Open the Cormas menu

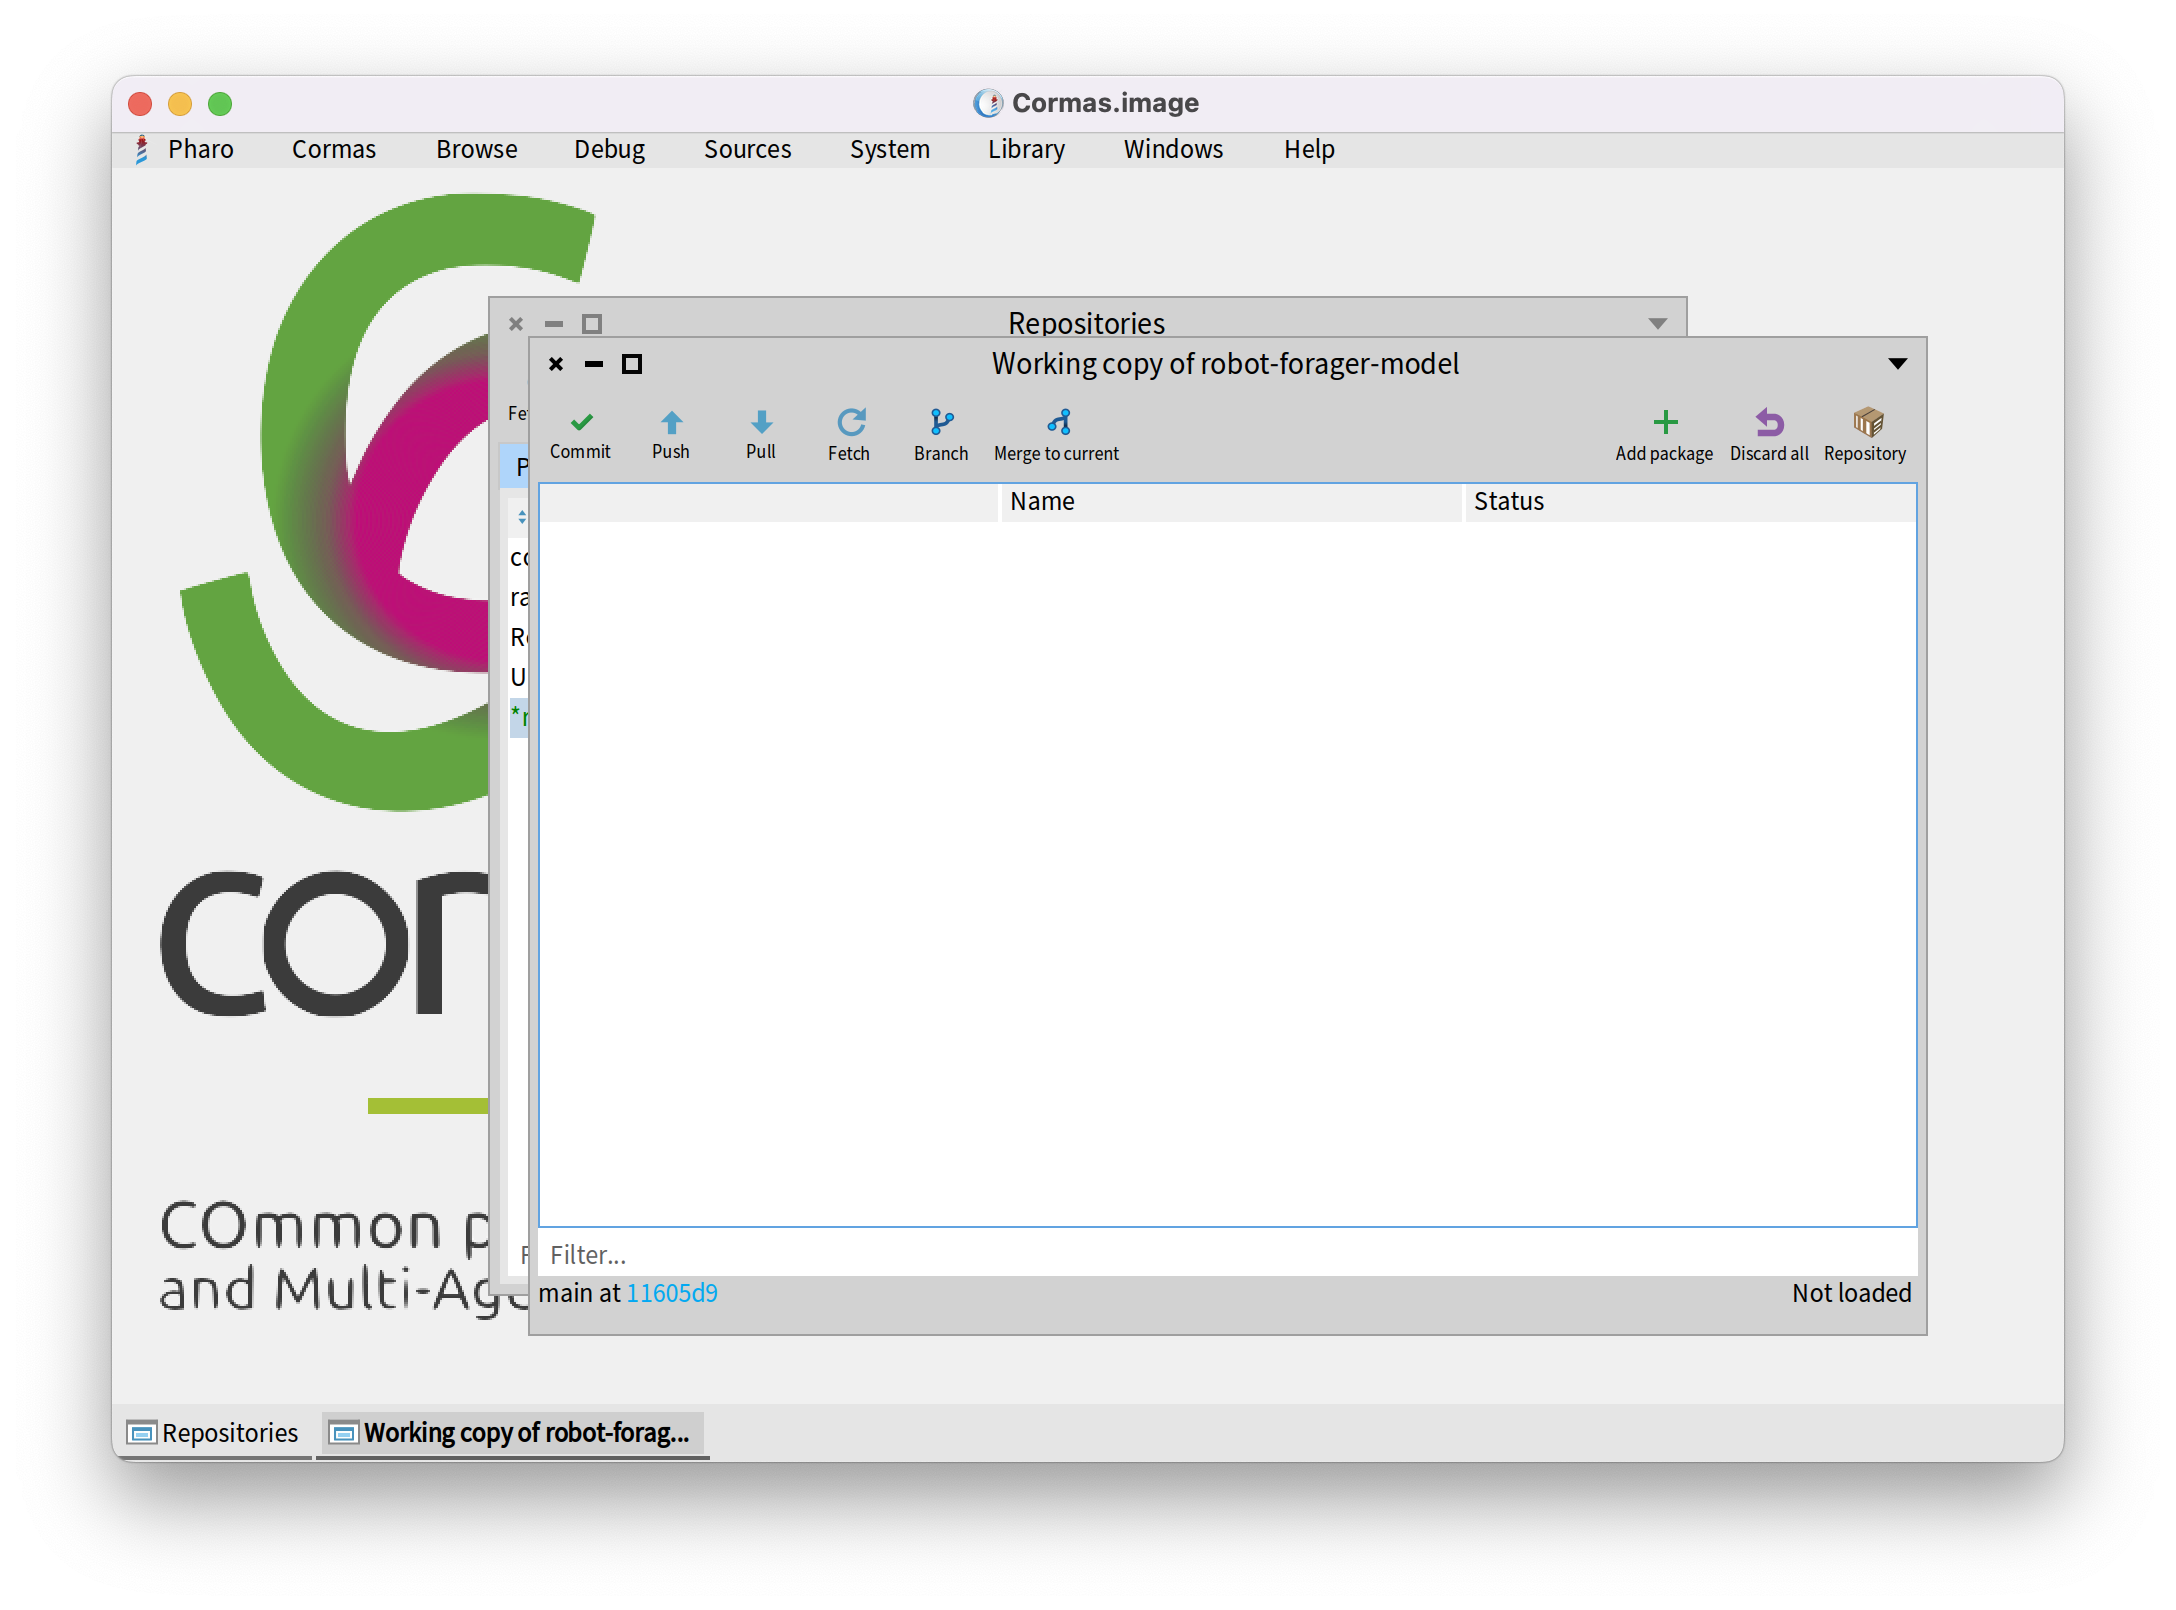click(333, 149)
